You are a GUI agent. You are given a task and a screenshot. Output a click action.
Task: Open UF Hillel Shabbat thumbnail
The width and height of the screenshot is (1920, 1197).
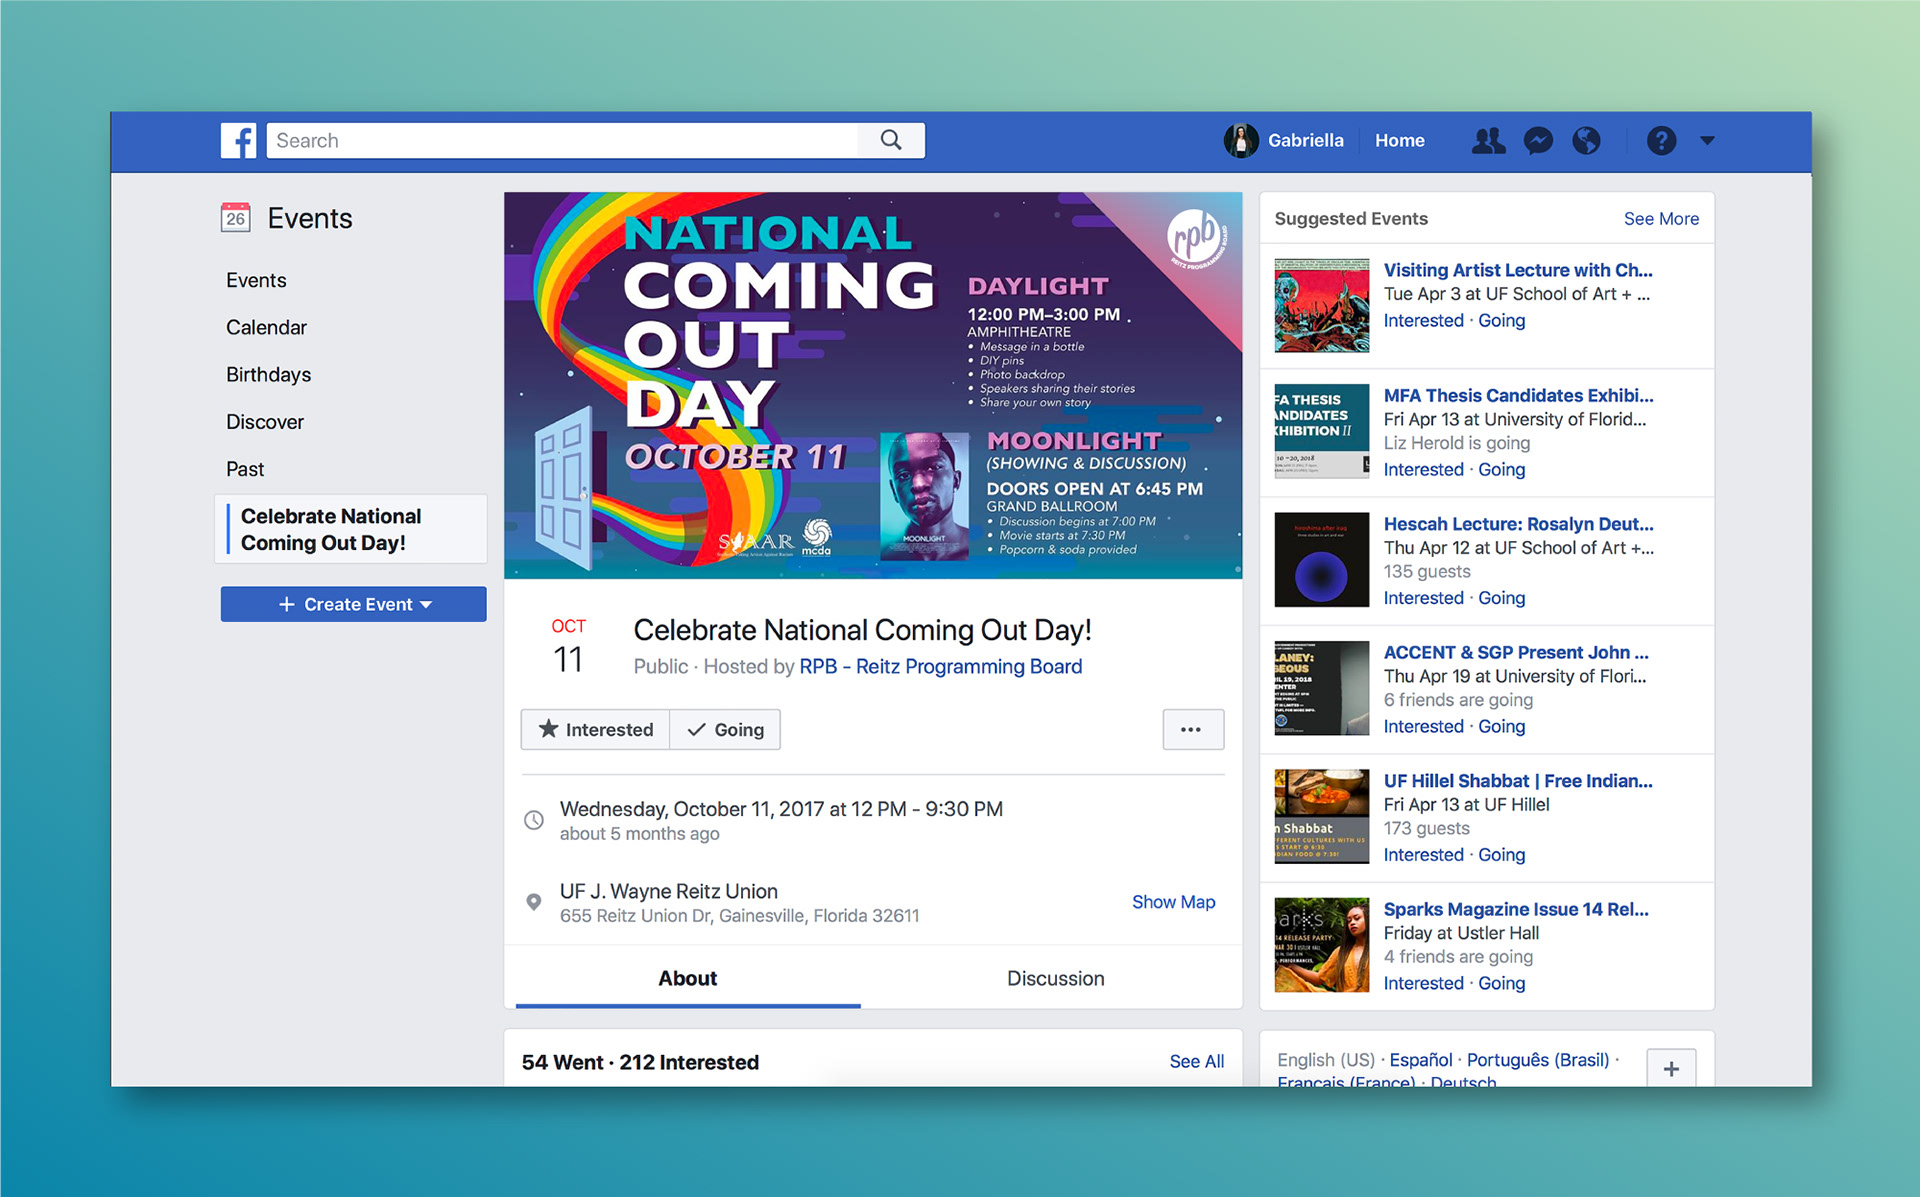[1321, 816]
